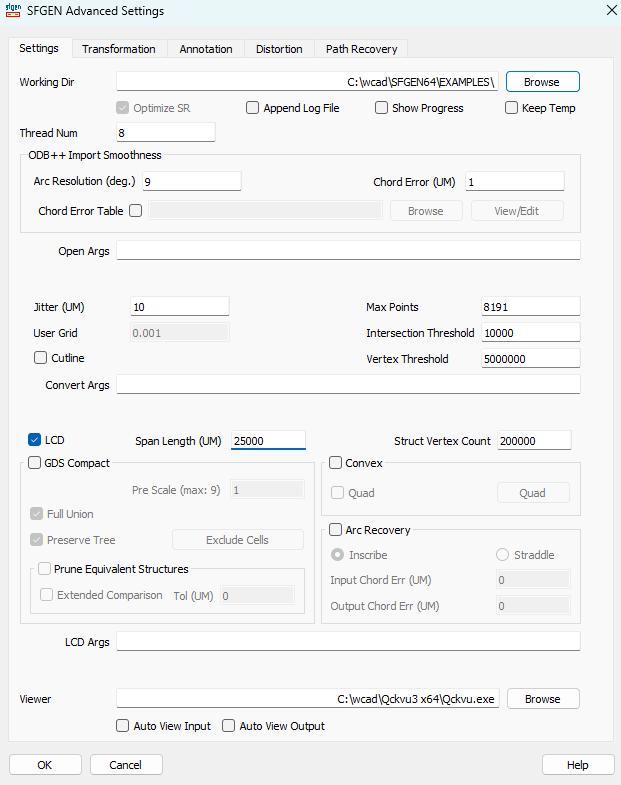621x785 pixels.
Task: Edit the Span Length (UM) field
Action: [x=268, y=441]
